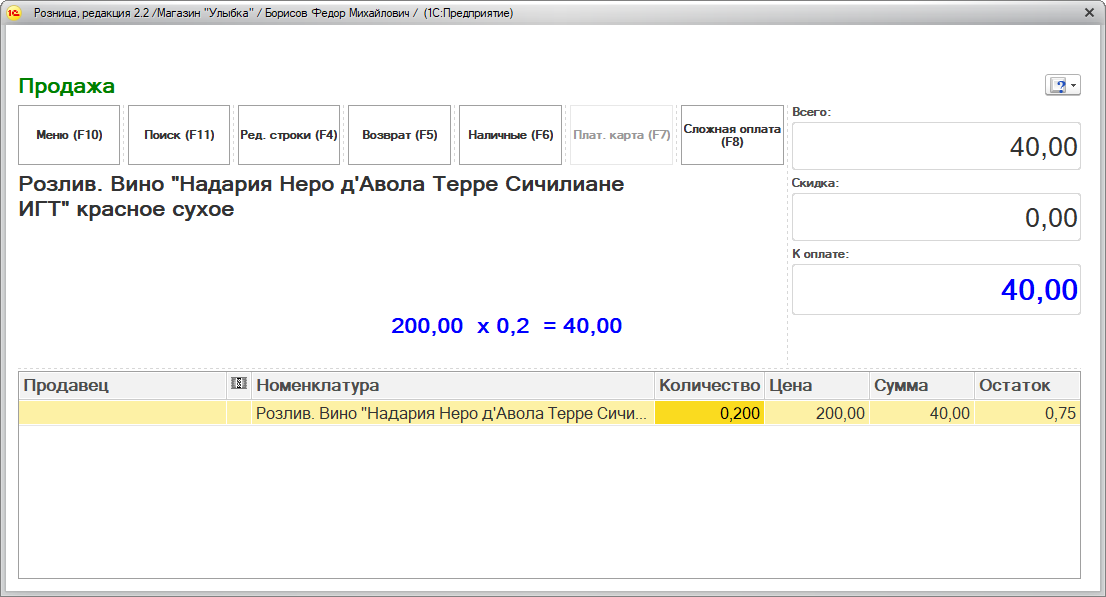Click the empty Продавец cell in the row

point(122,413)
